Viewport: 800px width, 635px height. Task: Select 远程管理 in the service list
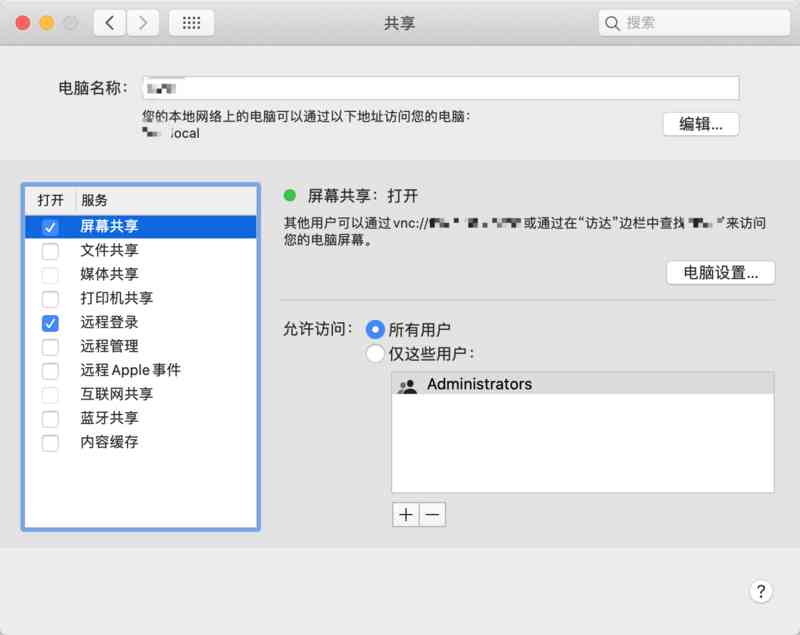(109, 347)
